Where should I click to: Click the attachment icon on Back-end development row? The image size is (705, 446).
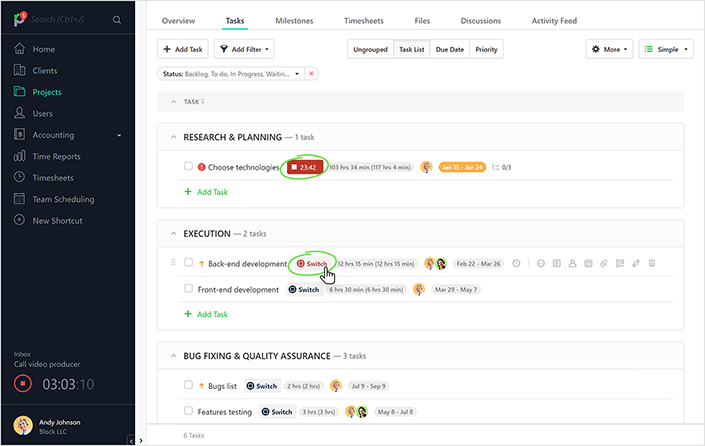click(604, 263)
